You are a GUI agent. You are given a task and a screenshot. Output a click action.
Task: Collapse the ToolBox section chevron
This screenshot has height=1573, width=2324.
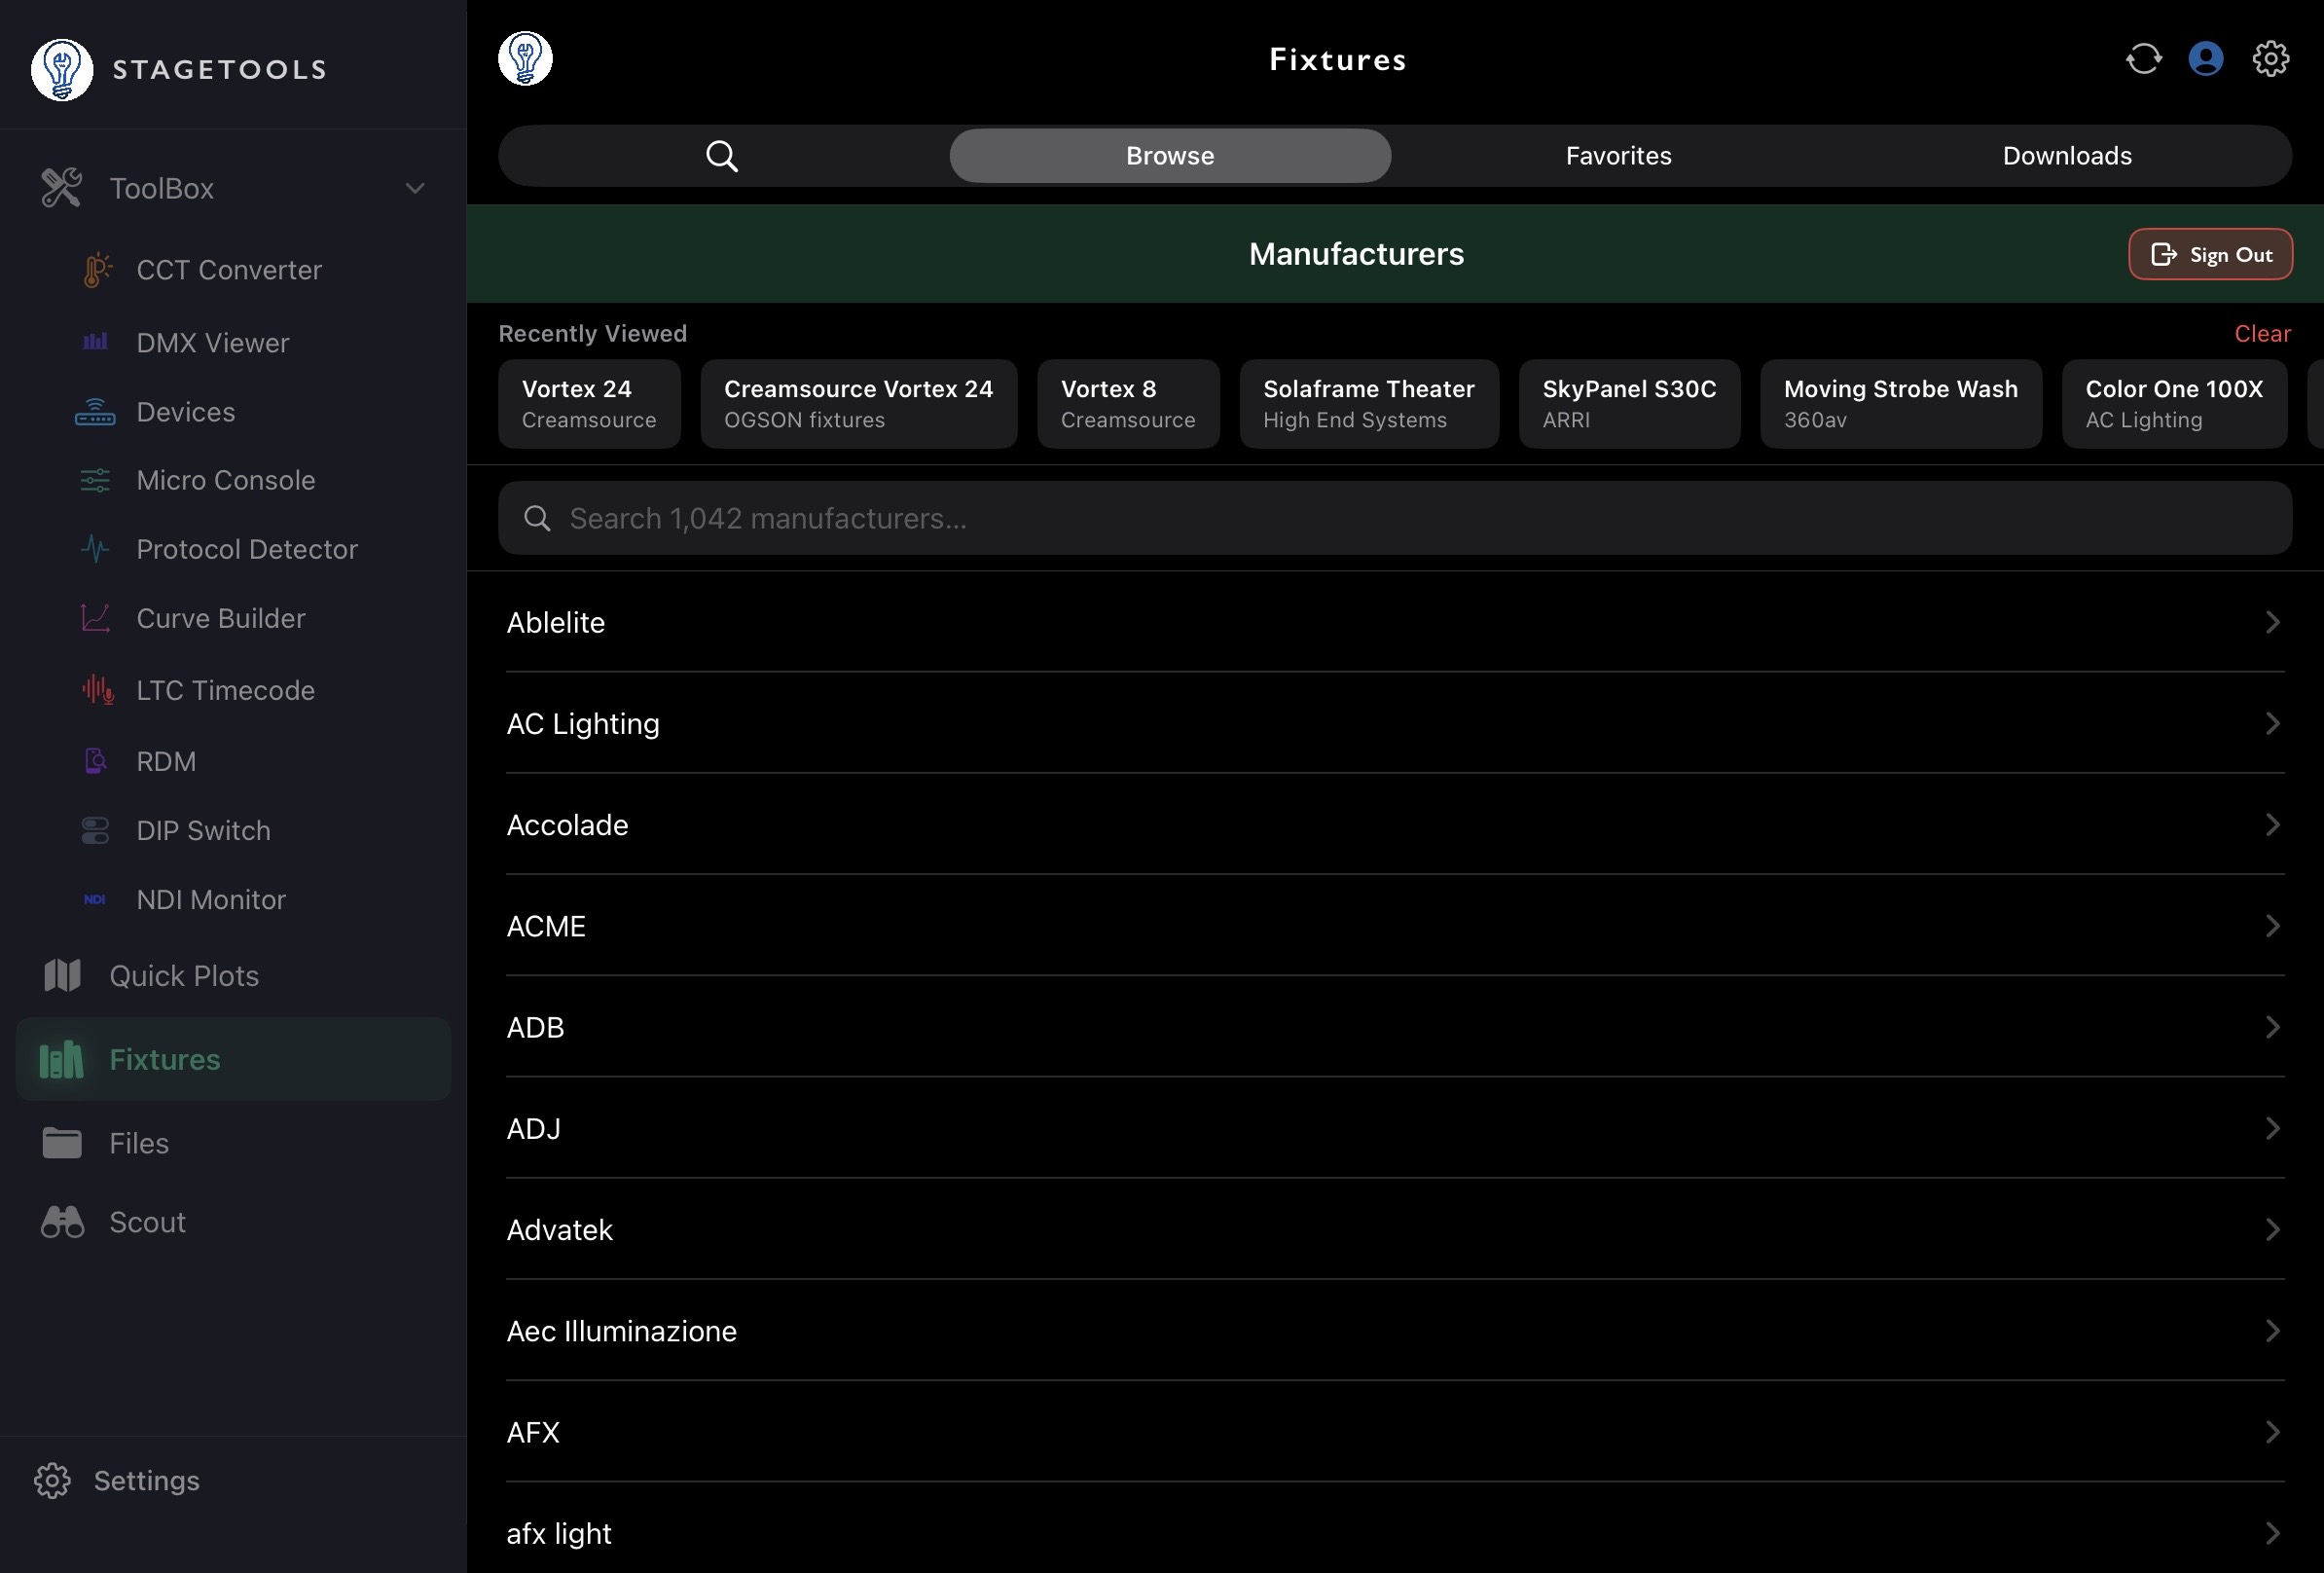415,188
